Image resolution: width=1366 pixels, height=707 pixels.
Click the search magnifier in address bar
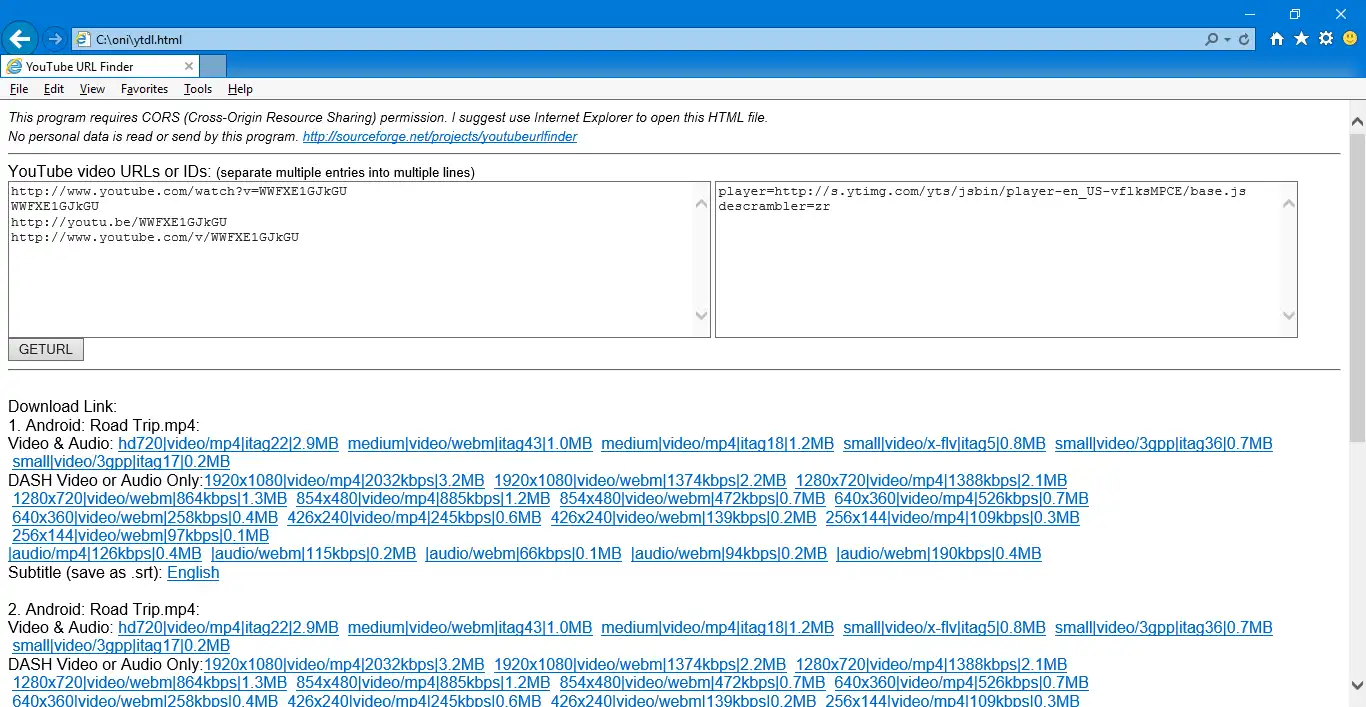(x=1212, y=40)
